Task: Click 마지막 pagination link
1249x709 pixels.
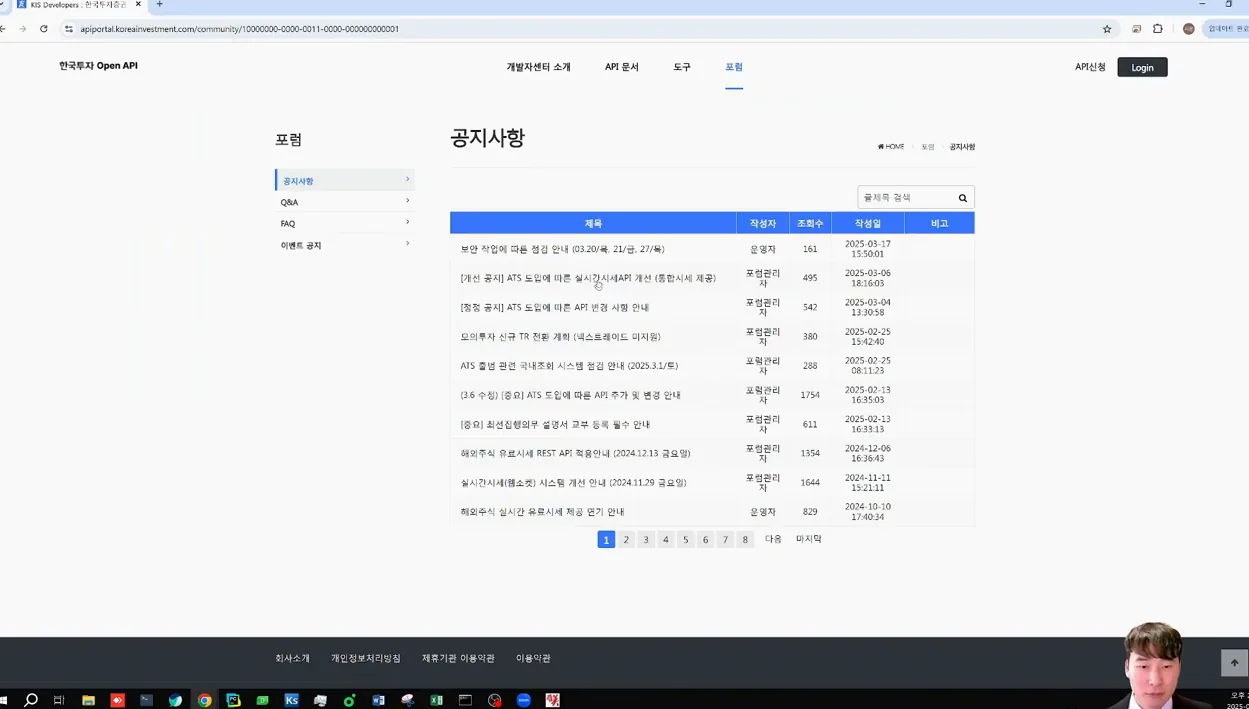Action: 808,539
